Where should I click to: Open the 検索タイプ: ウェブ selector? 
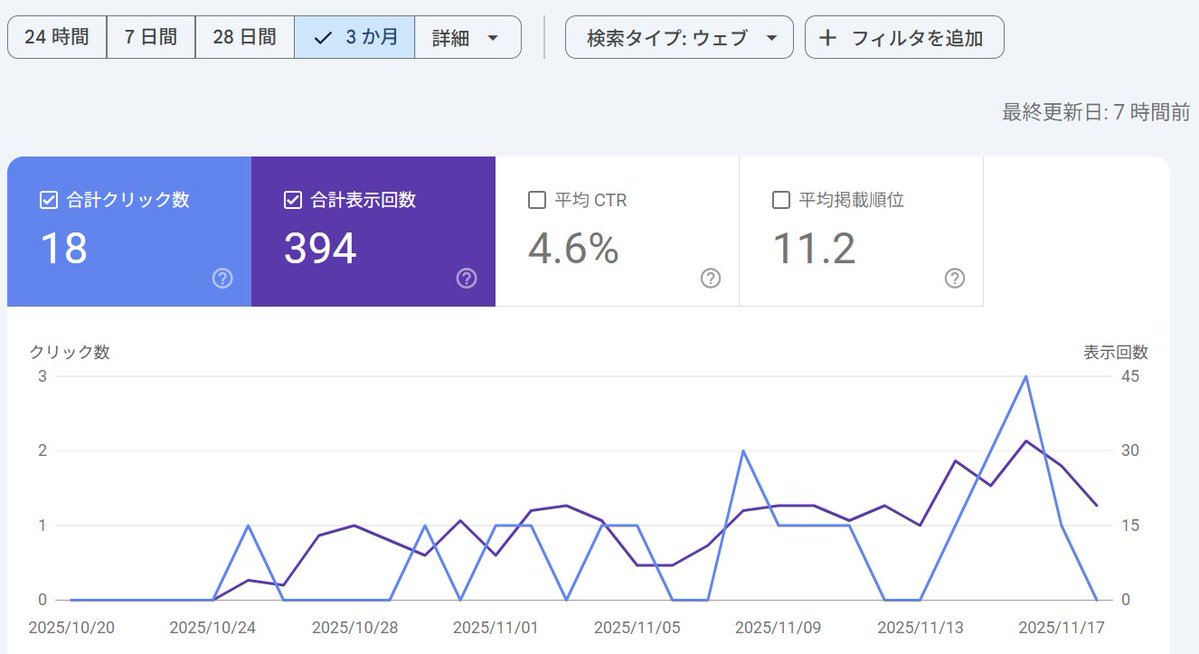click(x=678, y=37)
